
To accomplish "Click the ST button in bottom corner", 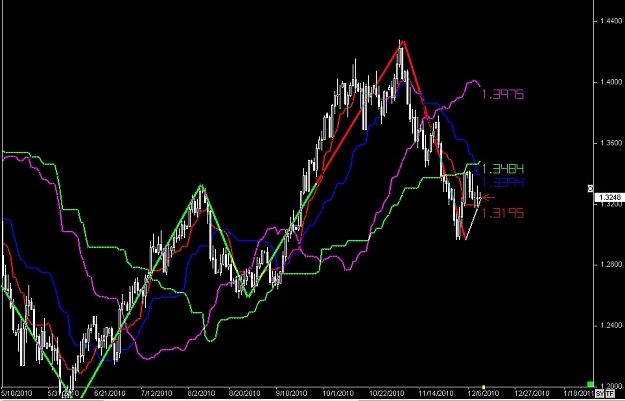I will click(599, 394).
